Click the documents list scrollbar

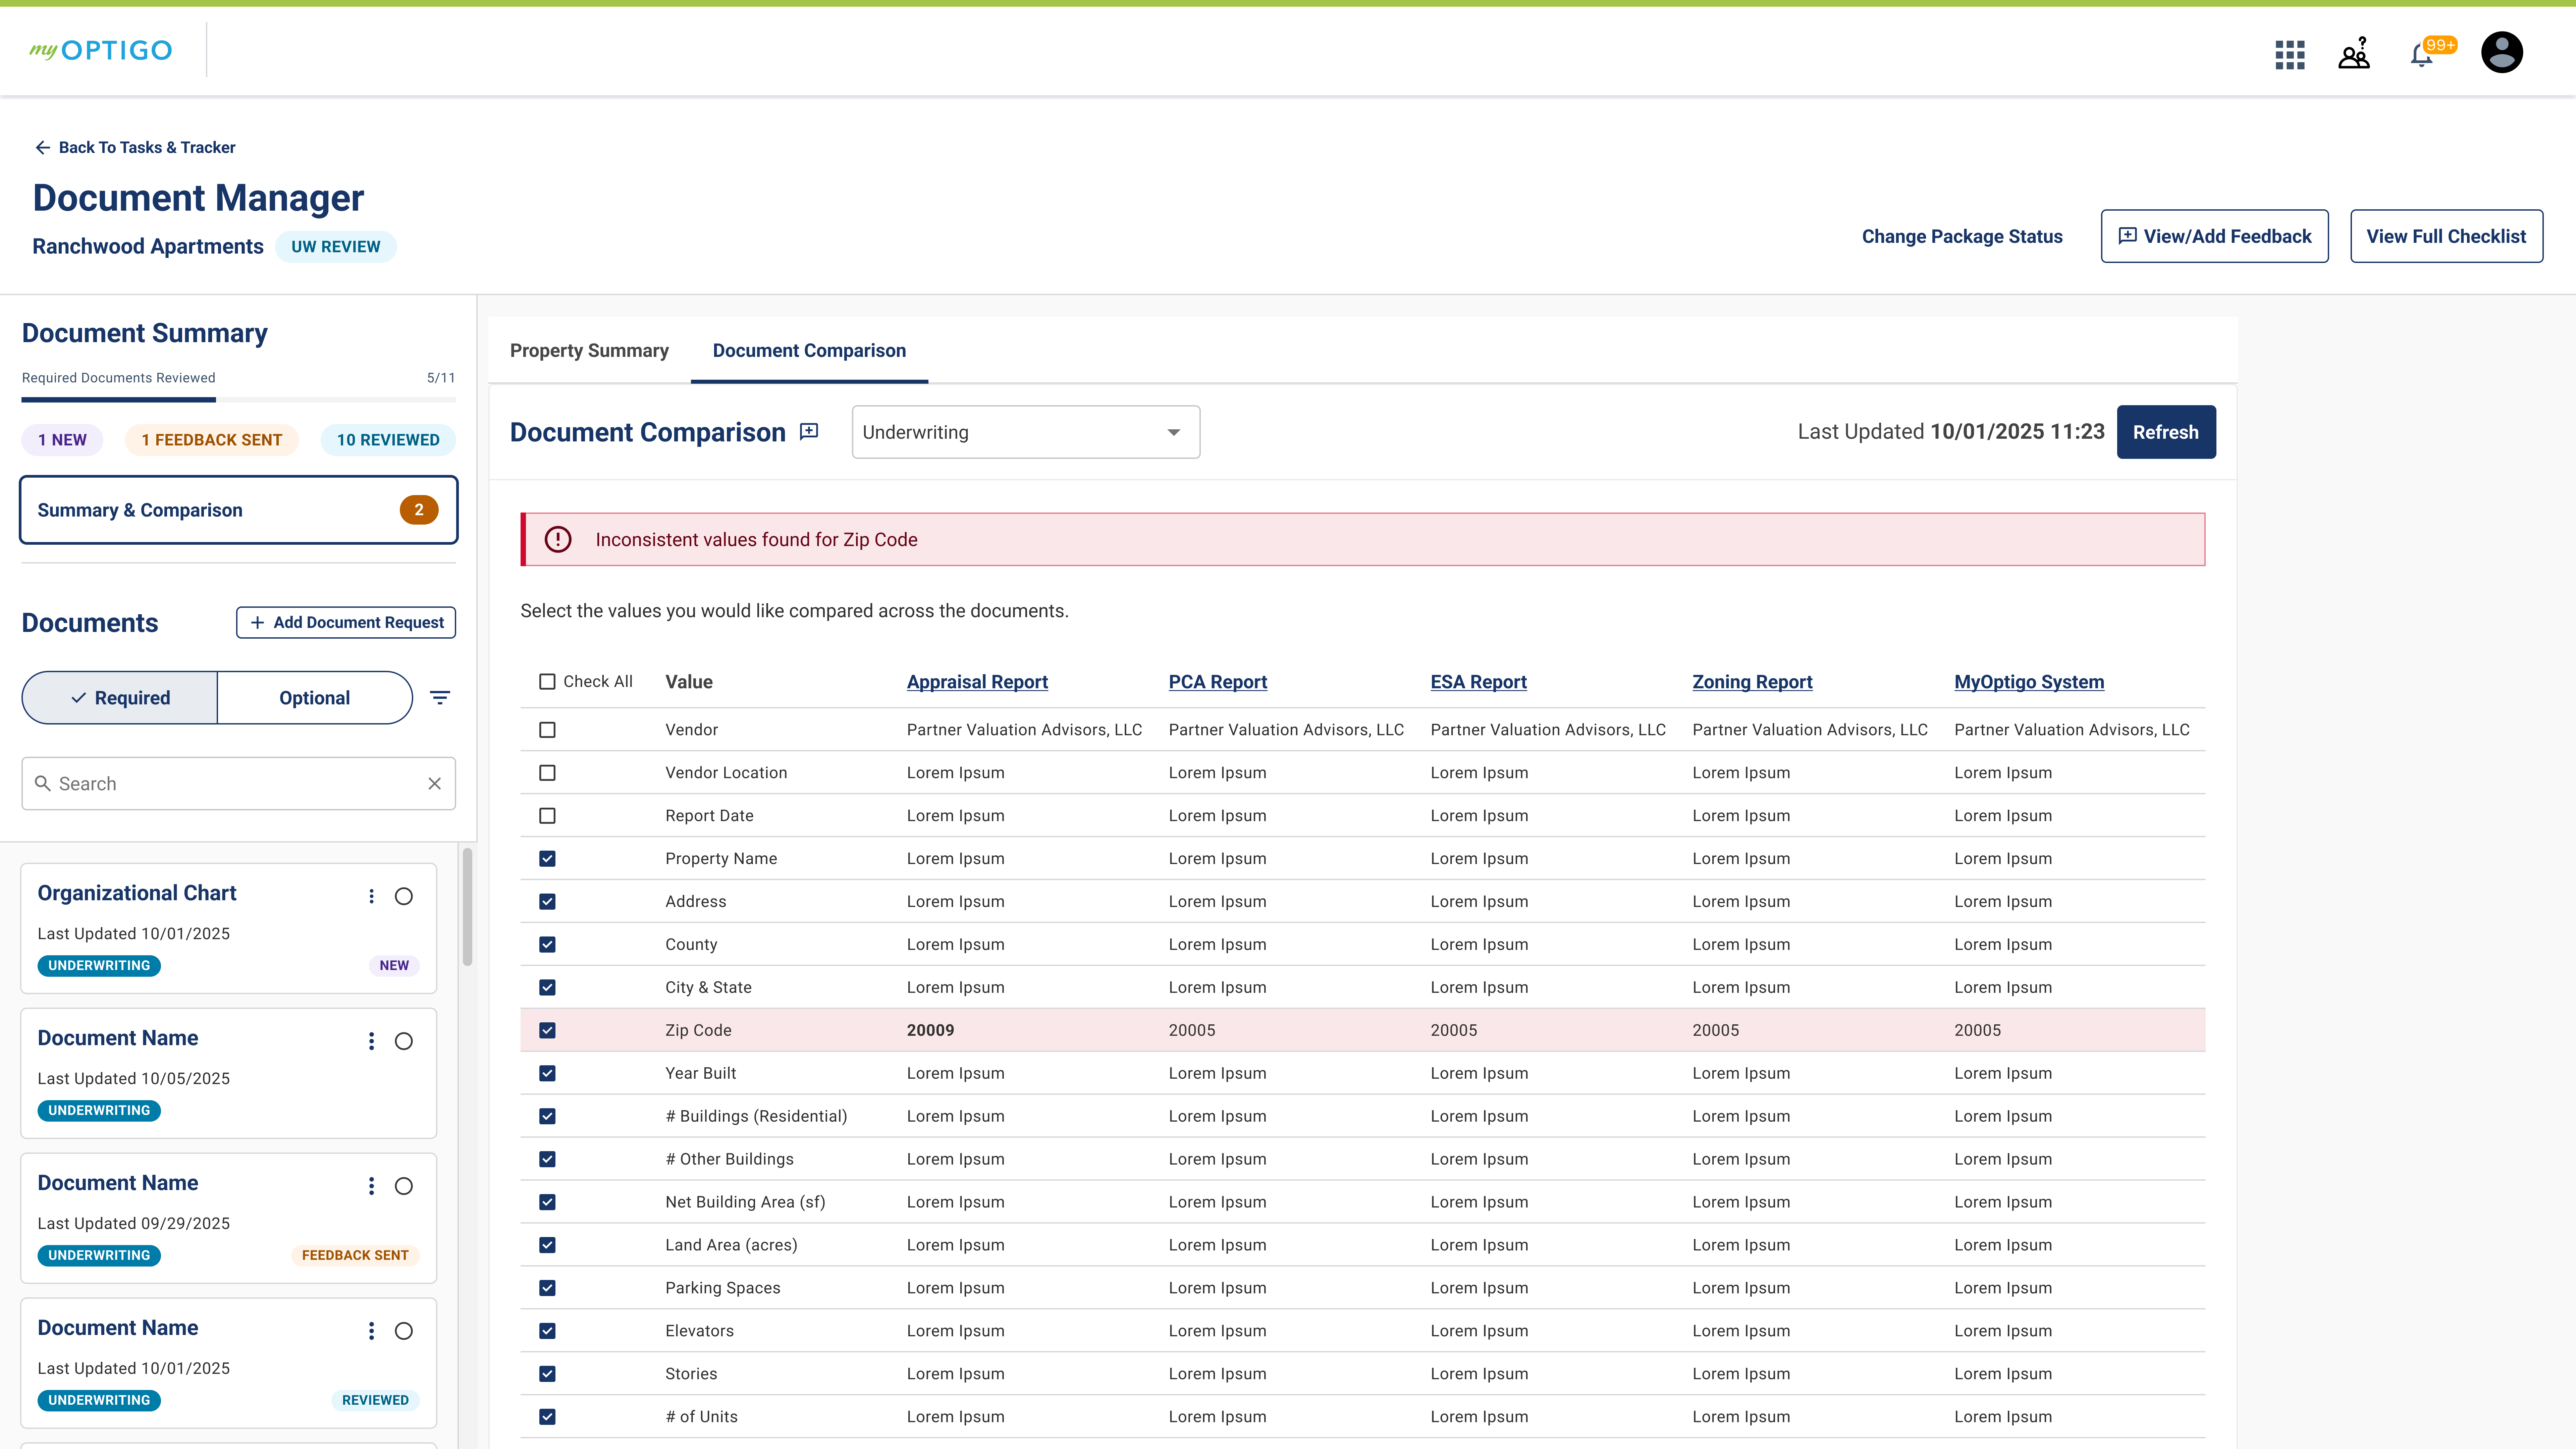(x=467, y=907)
